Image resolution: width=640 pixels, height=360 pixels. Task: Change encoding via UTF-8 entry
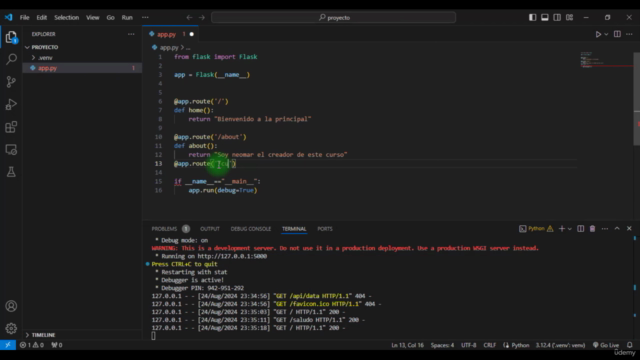pyautogui.click(x=469, y=345)
